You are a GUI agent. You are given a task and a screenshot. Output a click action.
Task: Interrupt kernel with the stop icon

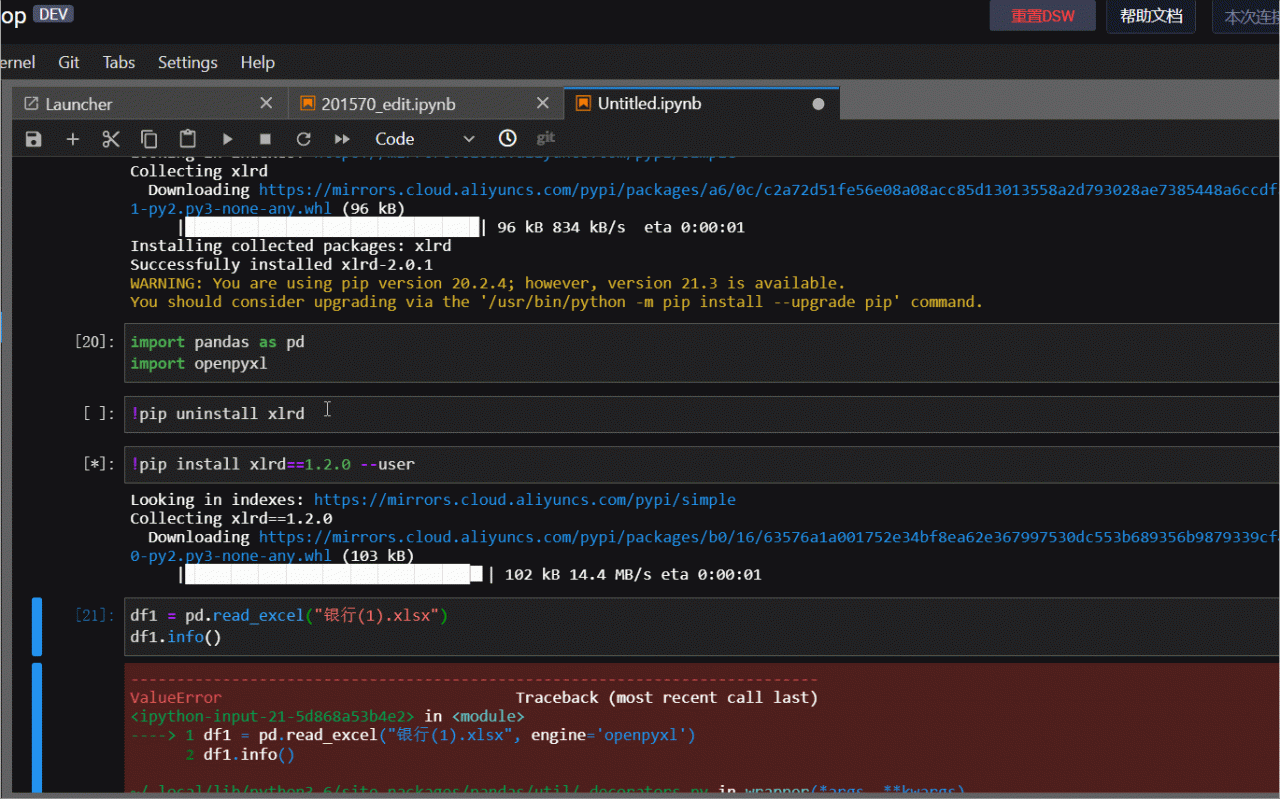click(265, 139)
